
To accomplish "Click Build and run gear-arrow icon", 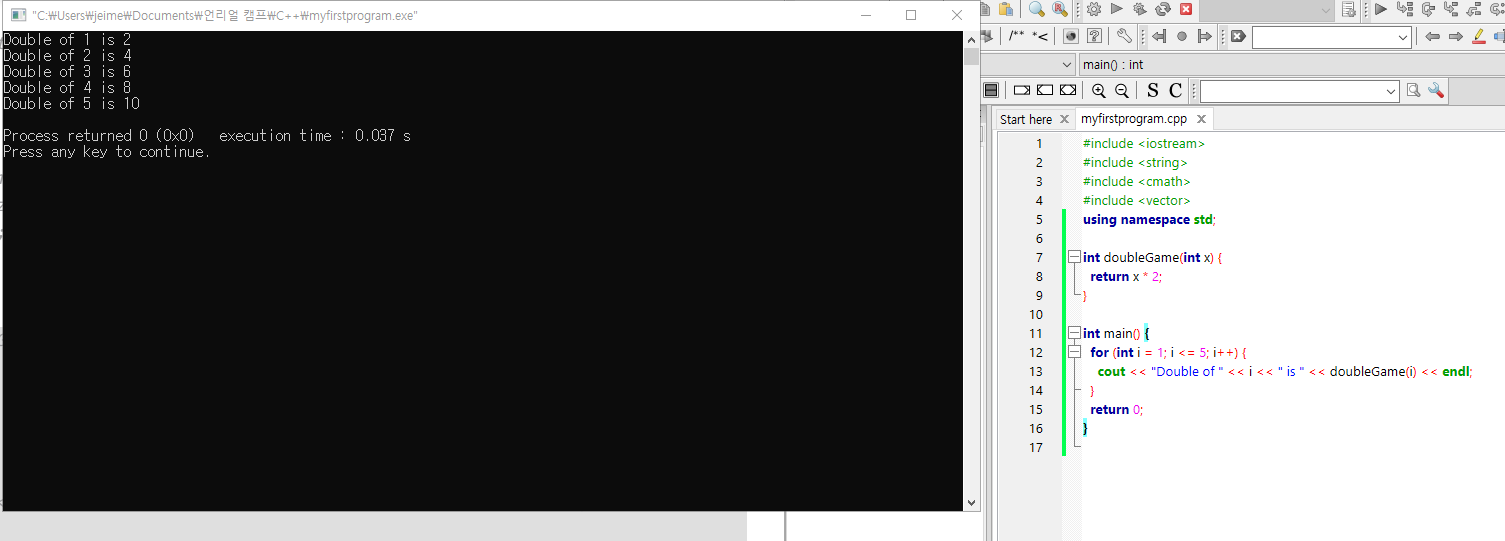I will click(x=1140, y=9).
